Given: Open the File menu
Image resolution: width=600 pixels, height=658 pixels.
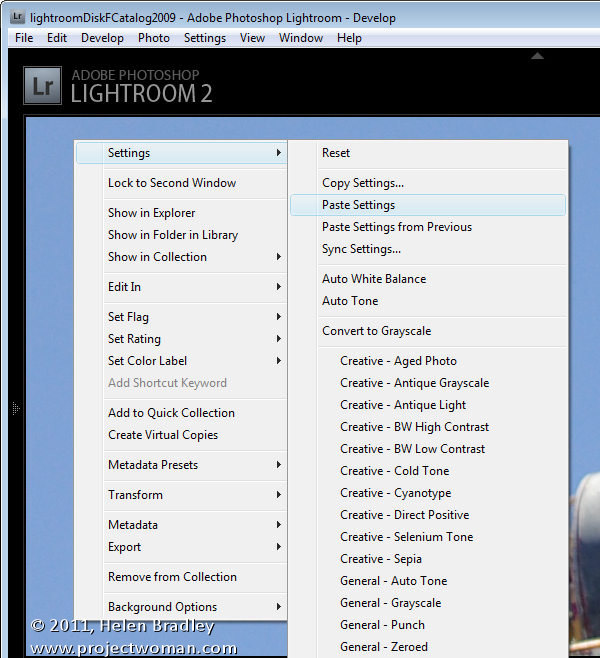Looking at the screenshot, I should tap(24, 38).
